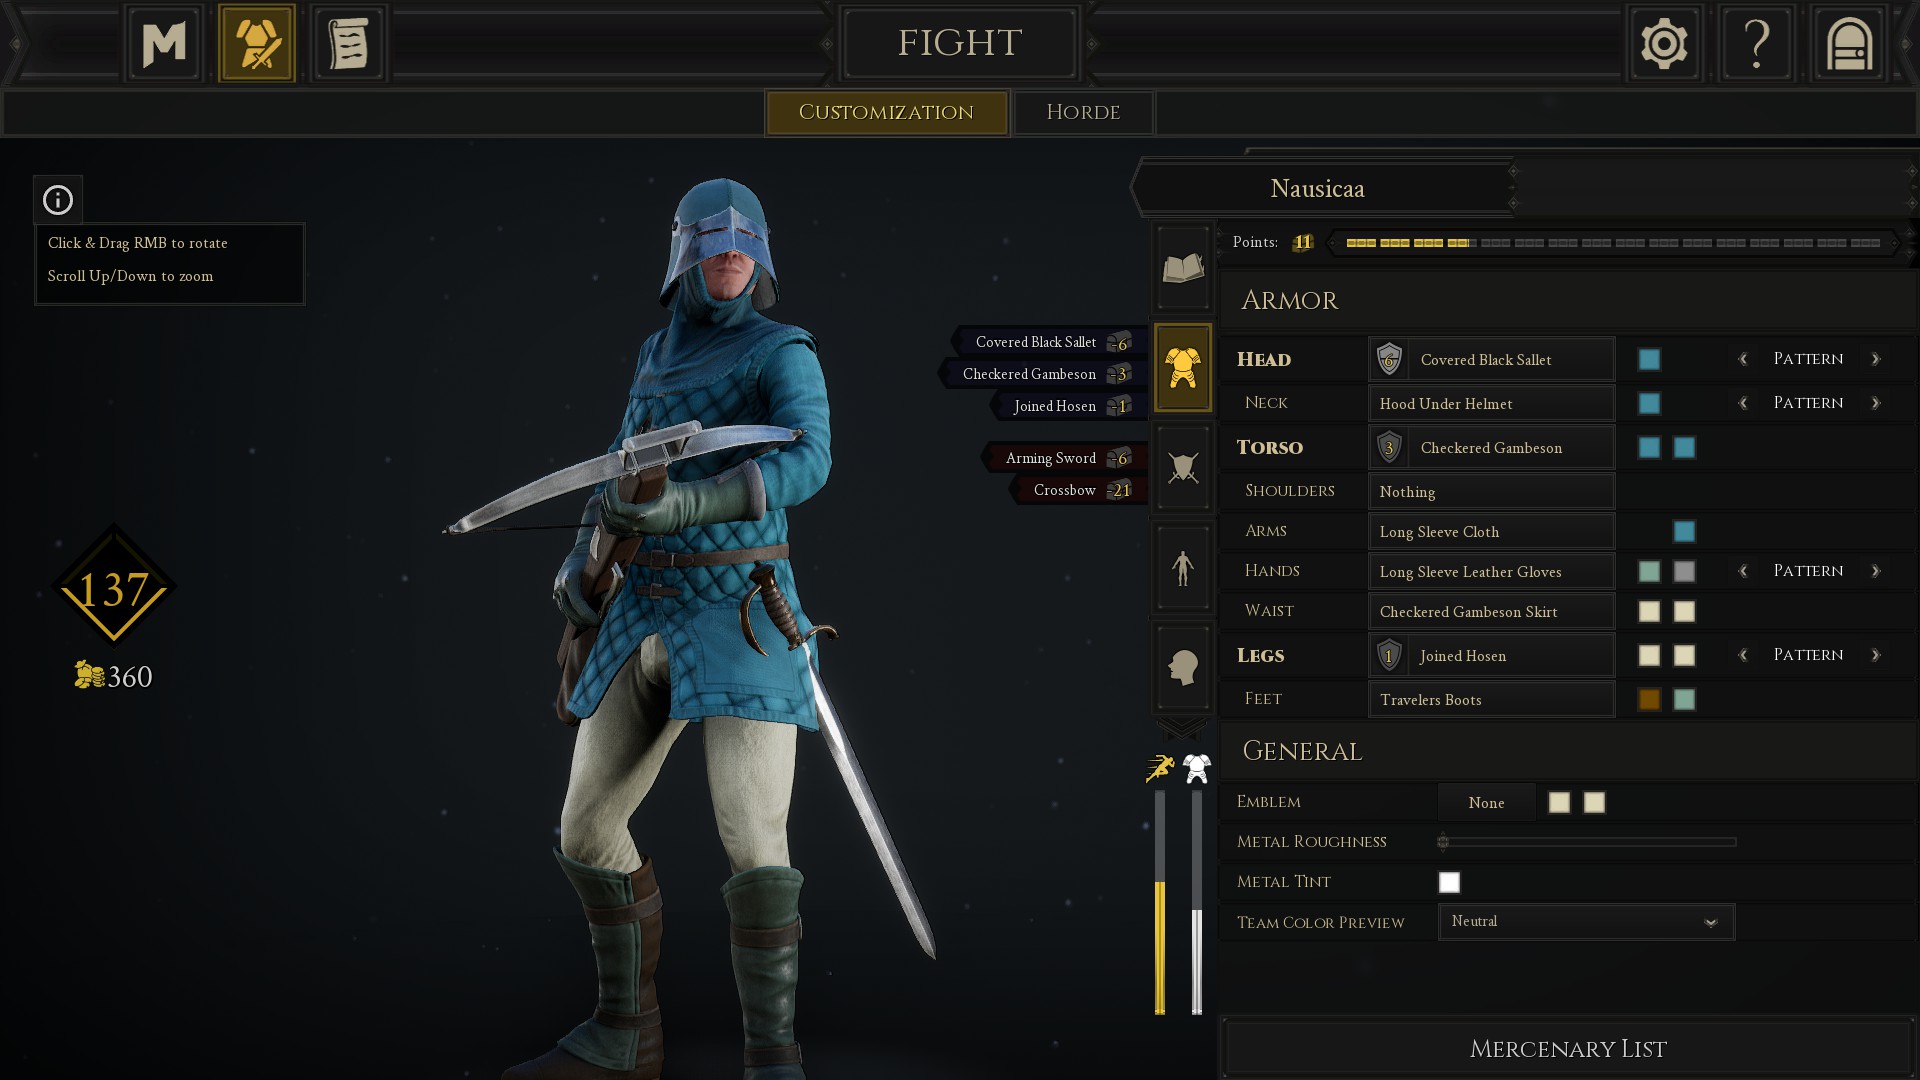Open the Covered Black Sallet head selector

1491,359
